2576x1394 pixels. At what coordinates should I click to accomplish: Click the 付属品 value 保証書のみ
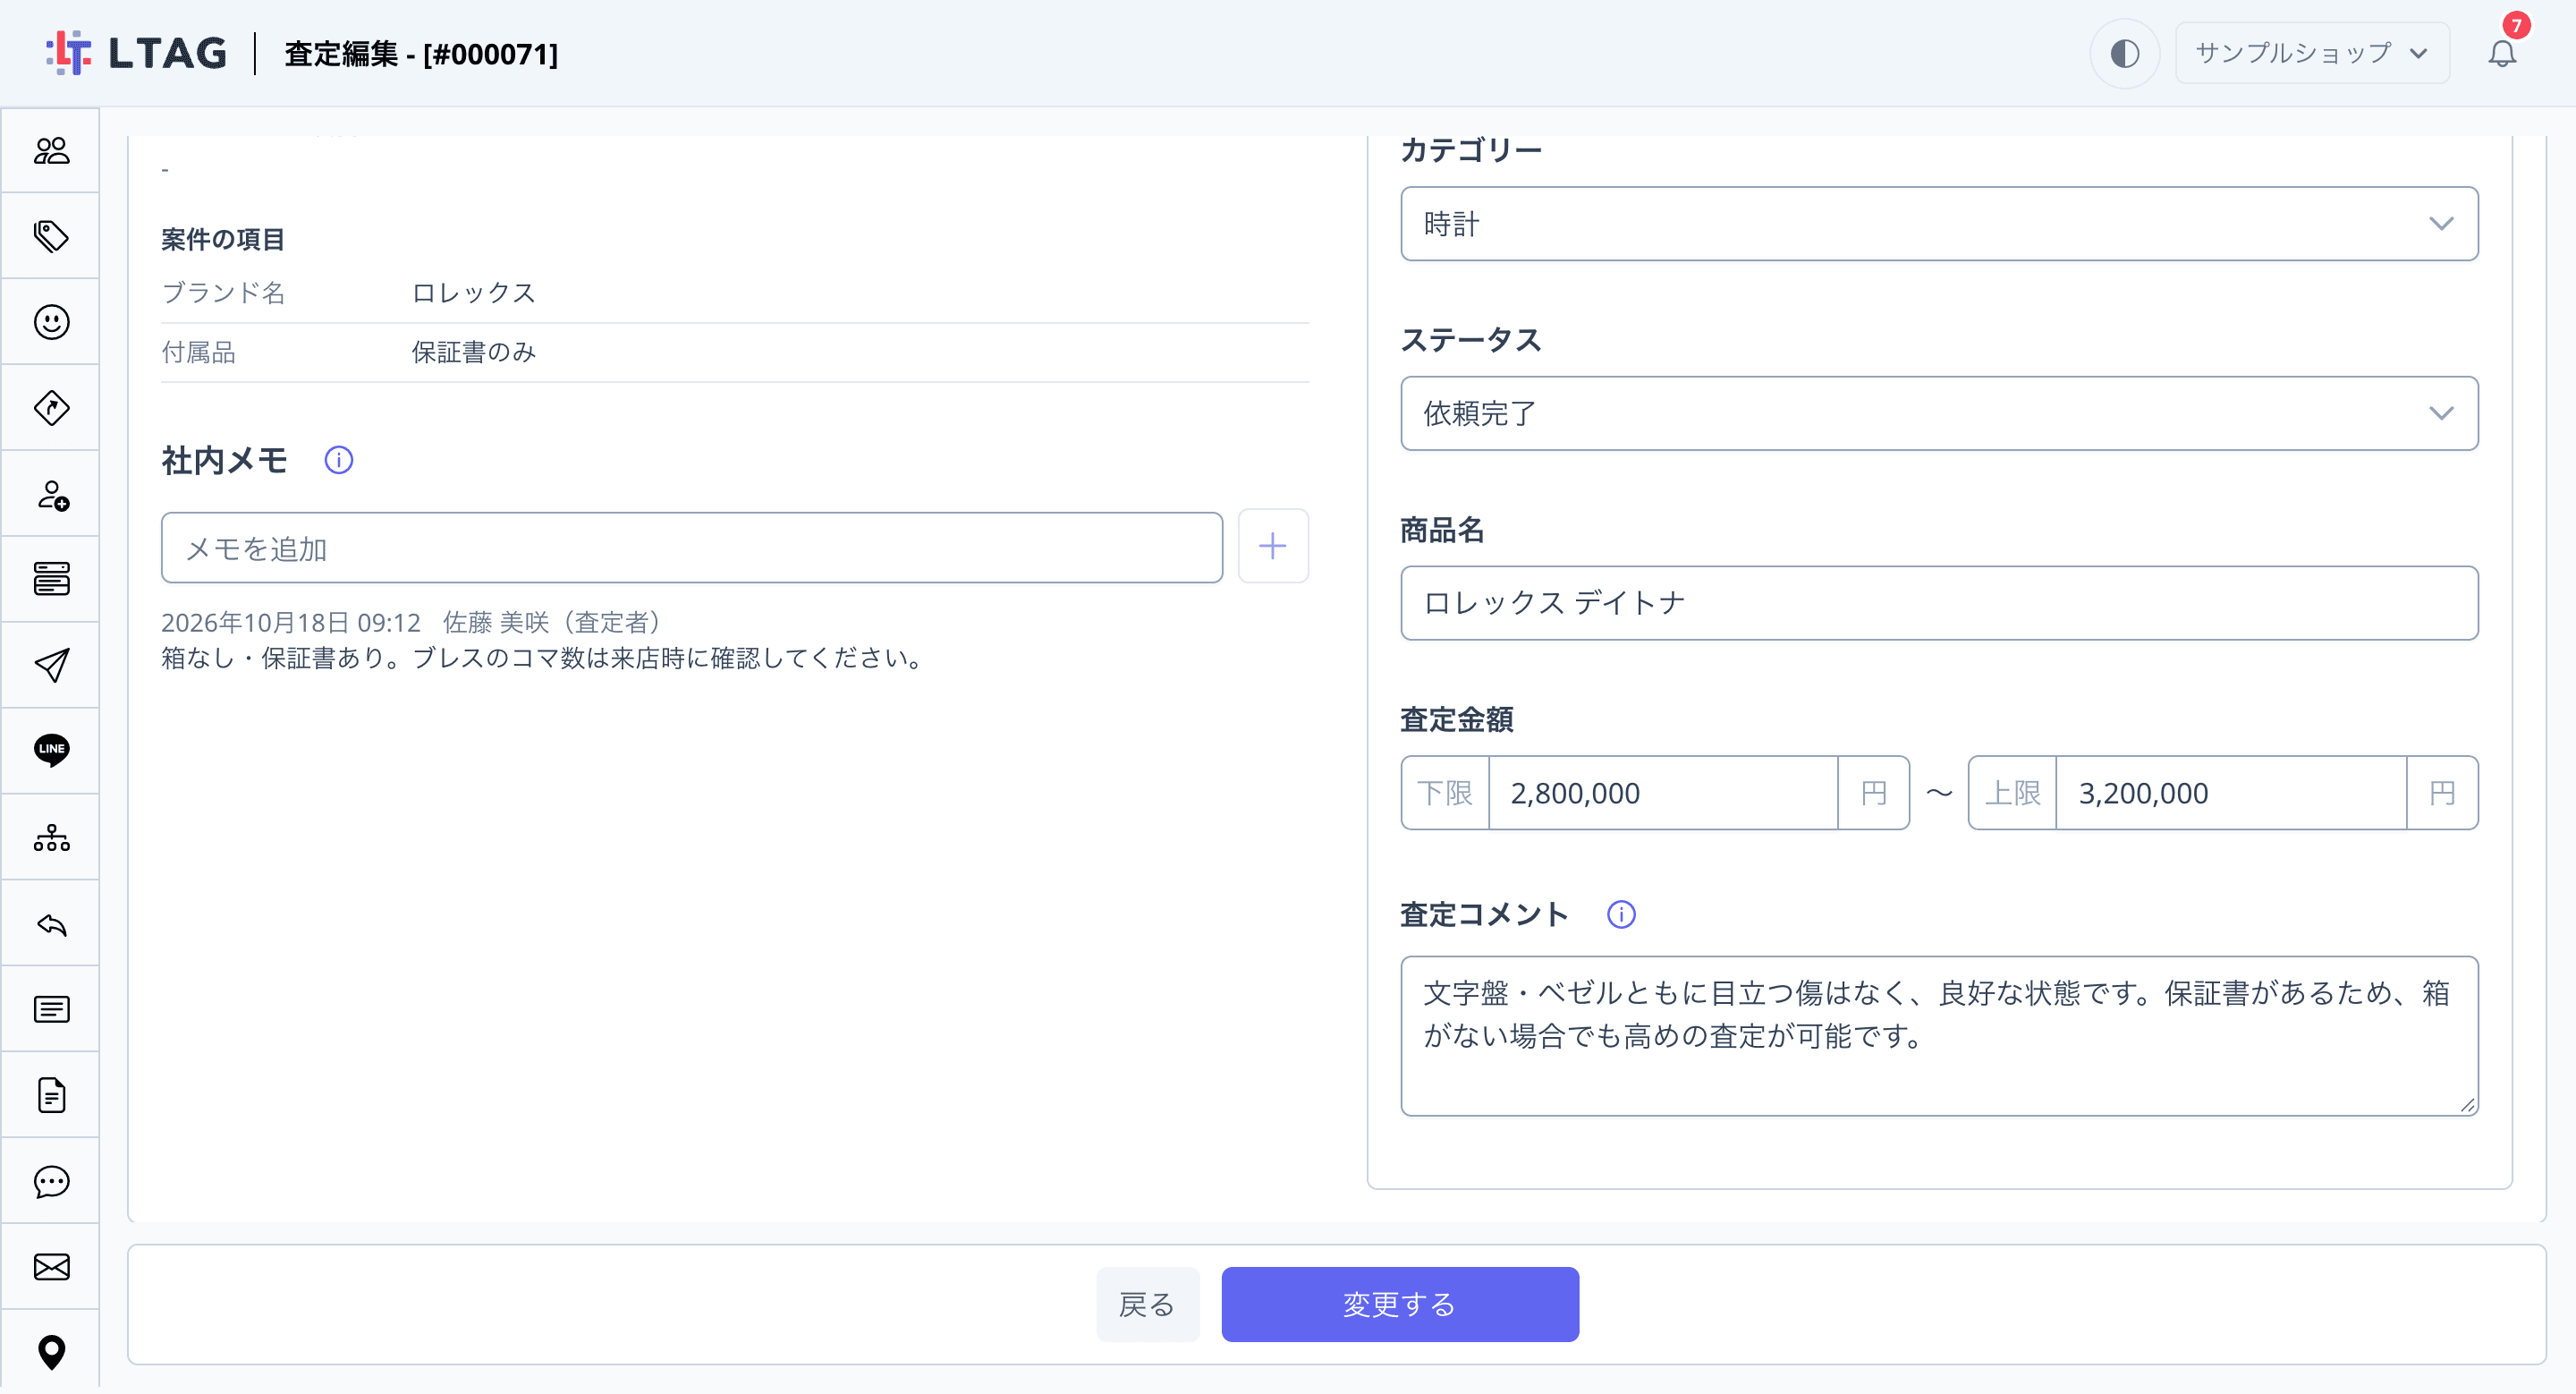(474, 352)
